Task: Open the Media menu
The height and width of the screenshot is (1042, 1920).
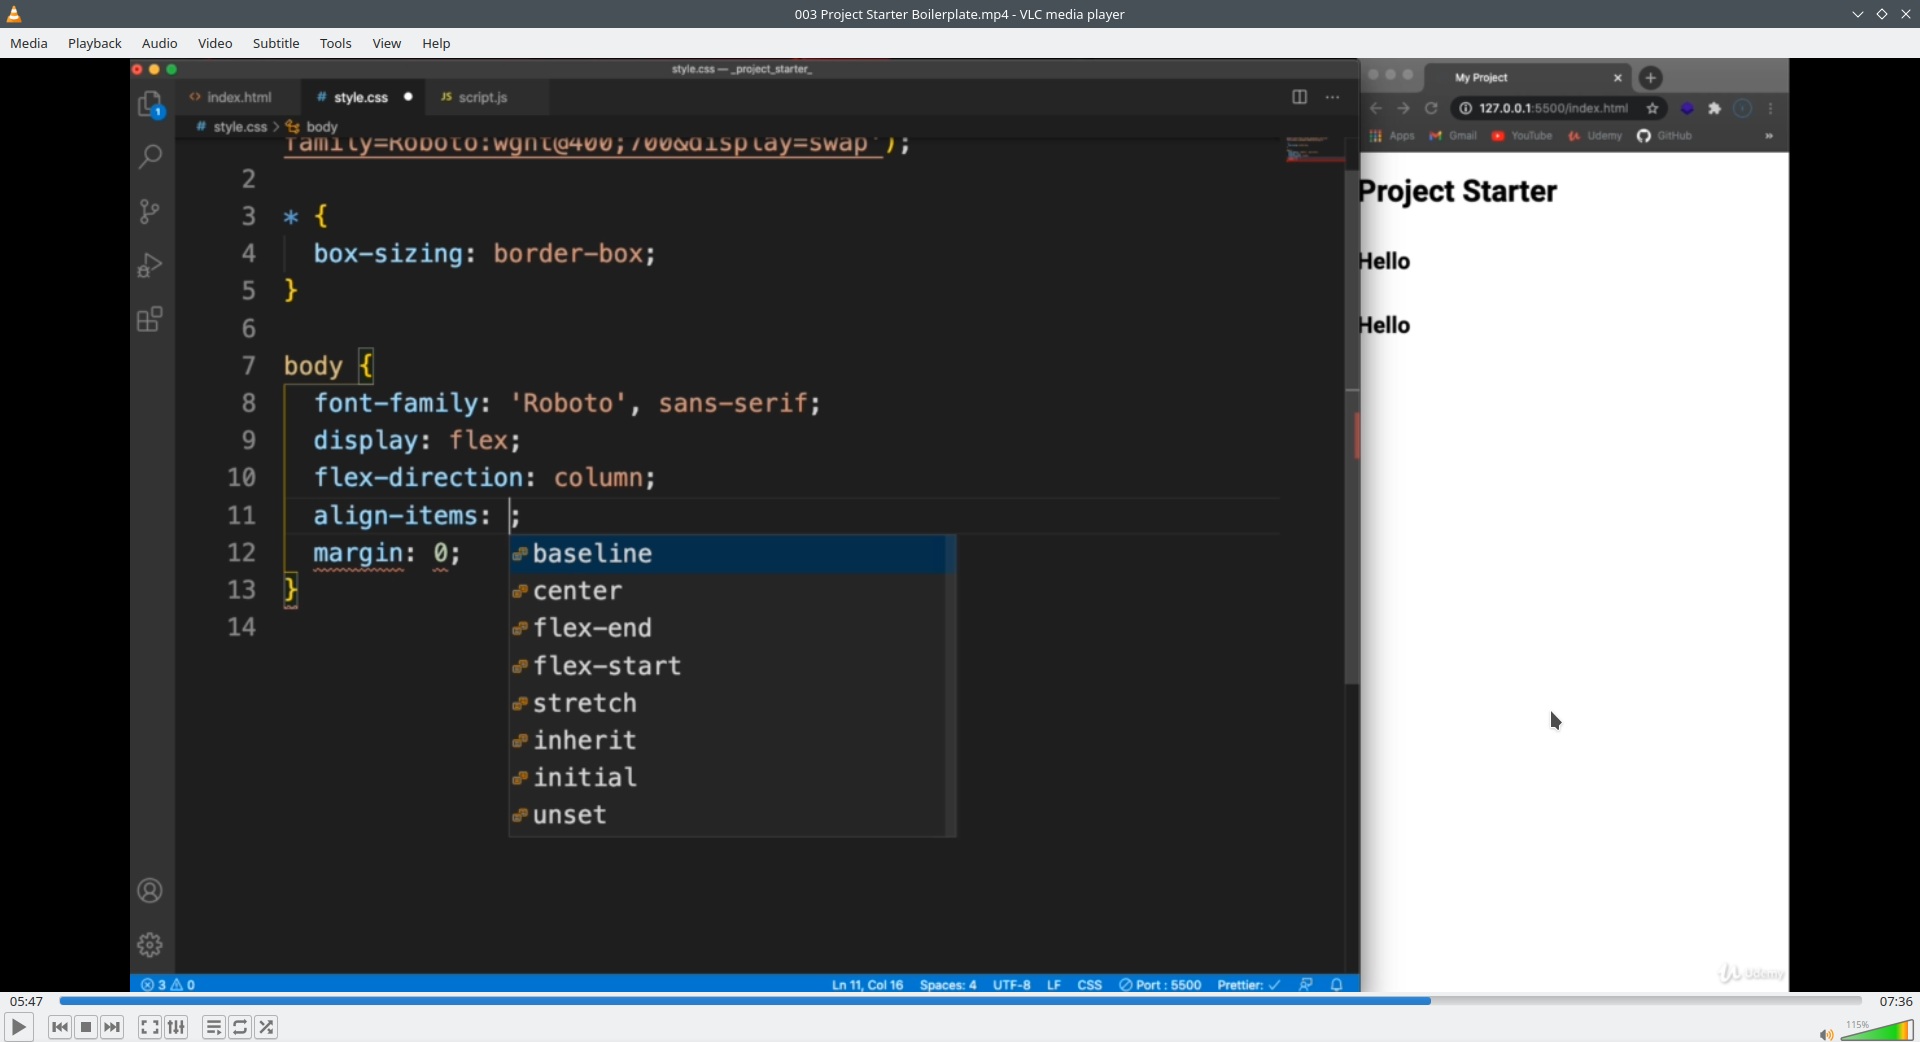Action: point(29,43)
